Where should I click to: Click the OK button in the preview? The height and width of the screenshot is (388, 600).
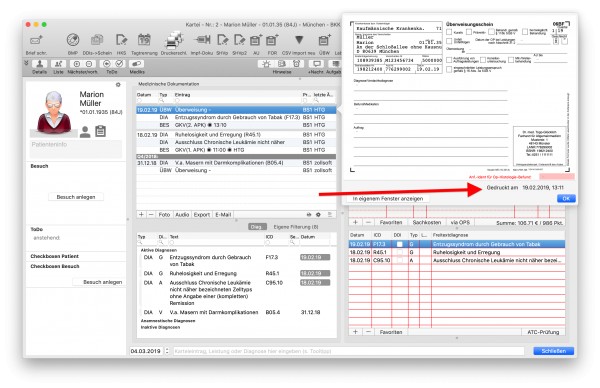(566, 198)
